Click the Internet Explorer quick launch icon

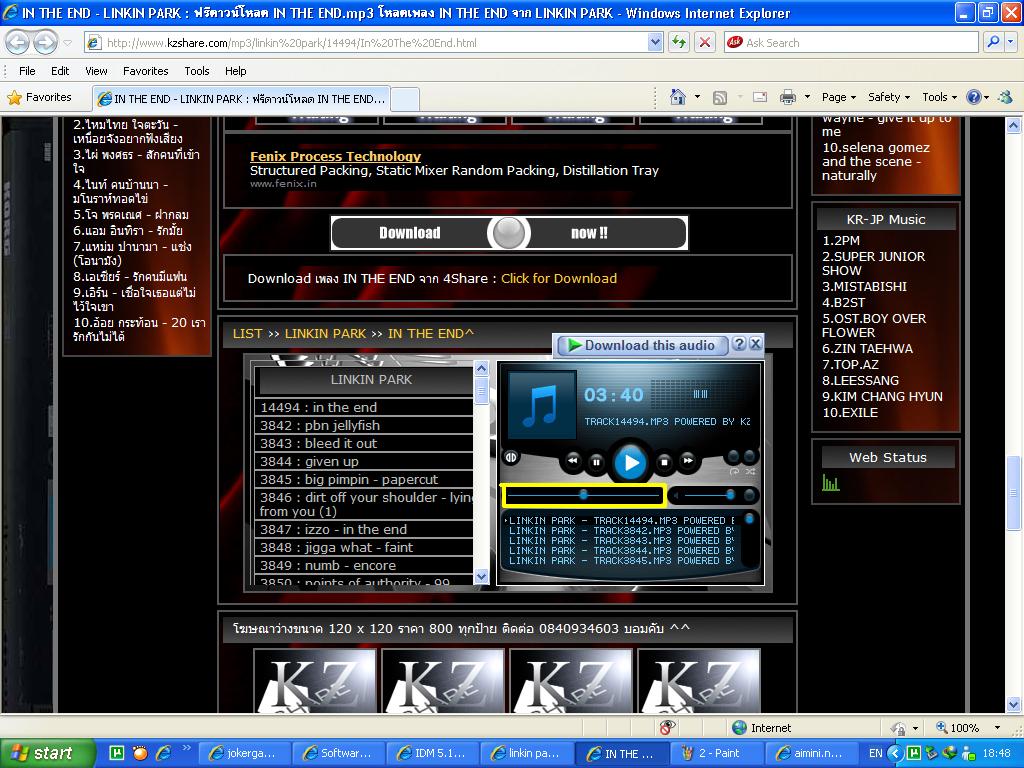coord(163,753)
